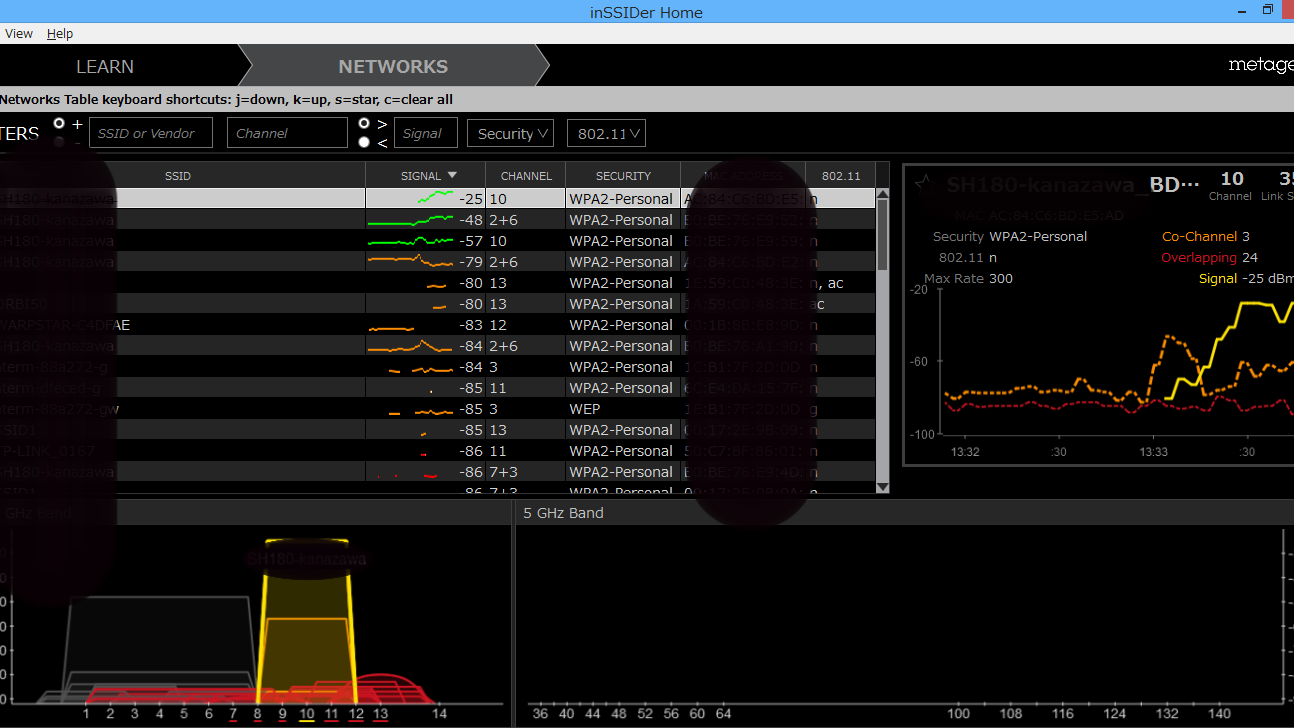Select the -85 row on channel 11
1294x728 pixels.
pos(437,388)
